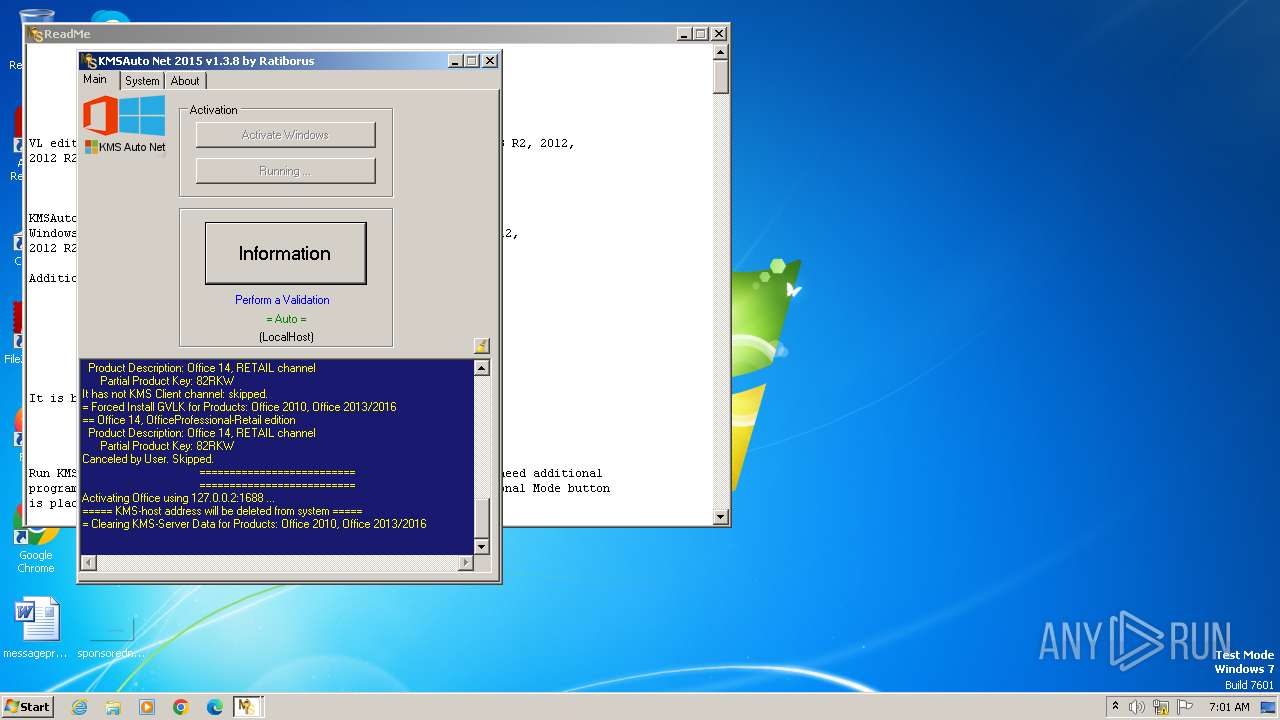Click the Activate Windows button
This screenshot has height=720, width=1280.
point(286,135)
